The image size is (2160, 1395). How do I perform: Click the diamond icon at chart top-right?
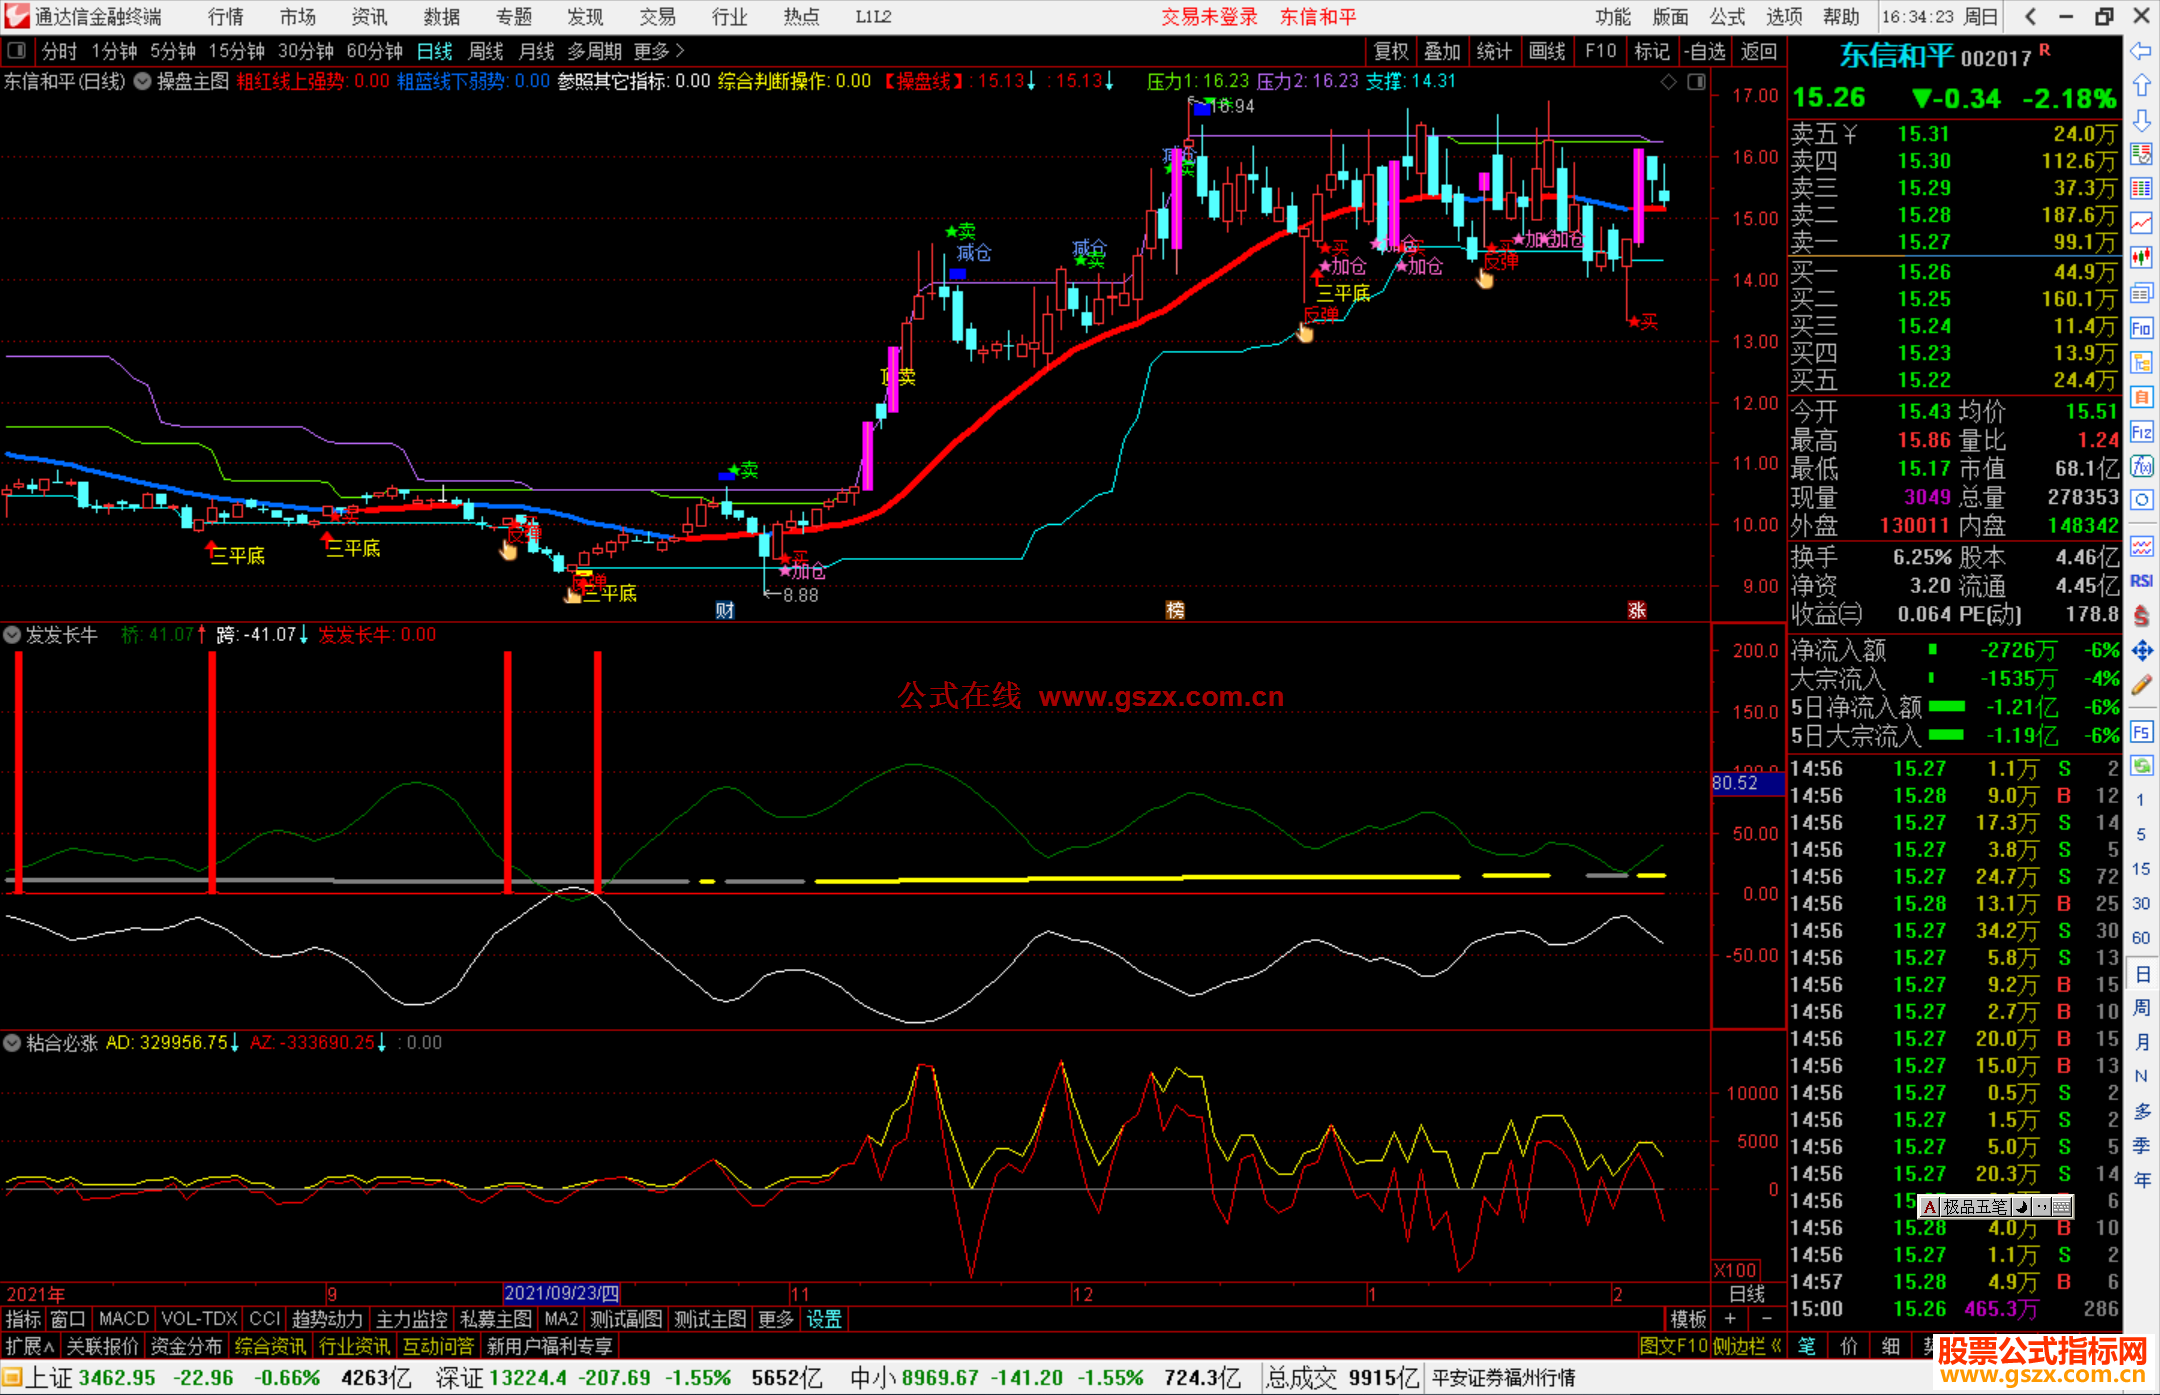click(x=1668, y=82)
